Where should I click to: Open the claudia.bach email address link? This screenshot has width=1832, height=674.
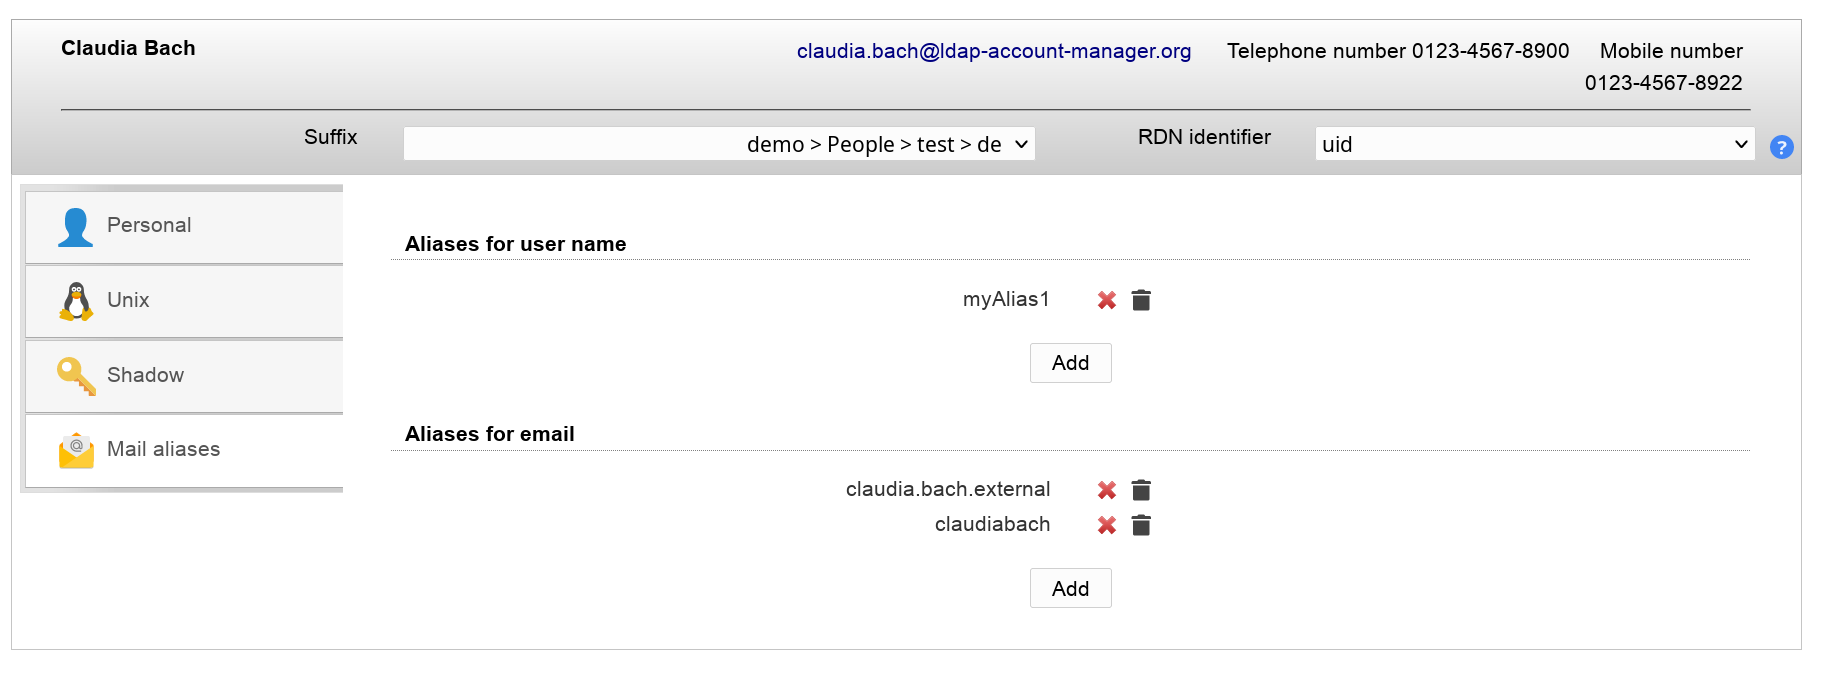[993, 51]
